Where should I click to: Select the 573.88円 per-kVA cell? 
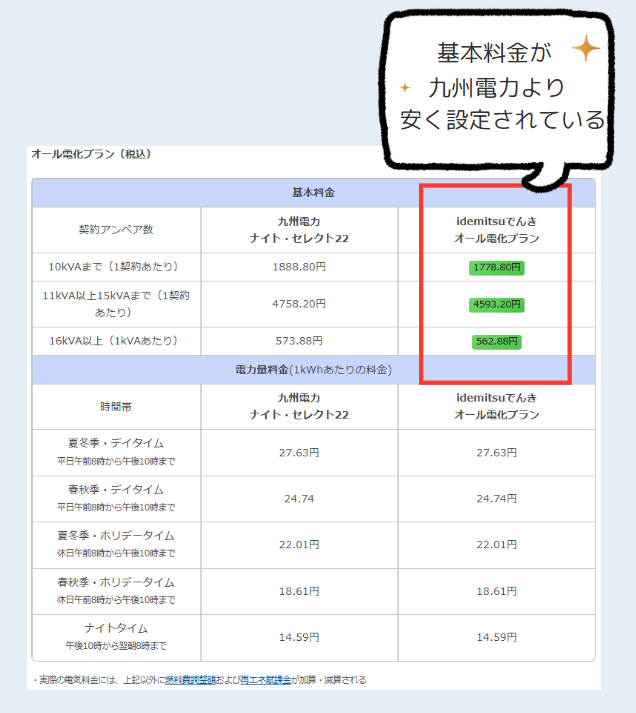pyautogui.click(x=299, y=341)
